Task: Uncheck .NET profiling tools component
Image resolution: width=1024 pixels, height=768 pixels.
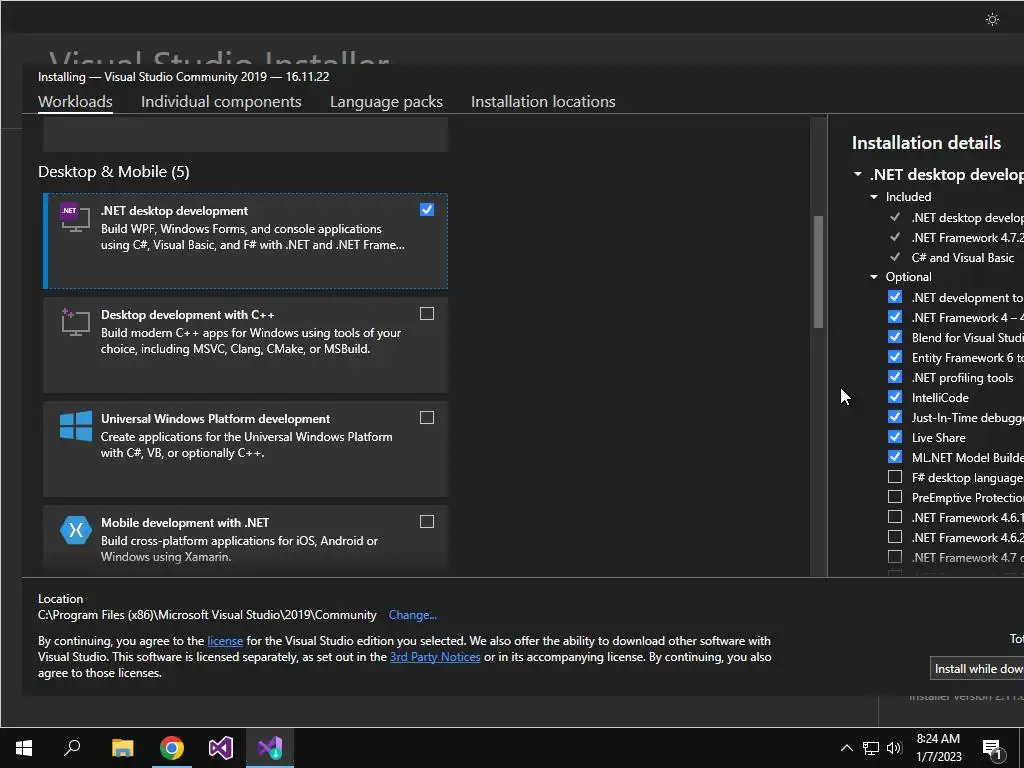Action: pyautogui.click(x=895, y=377)
